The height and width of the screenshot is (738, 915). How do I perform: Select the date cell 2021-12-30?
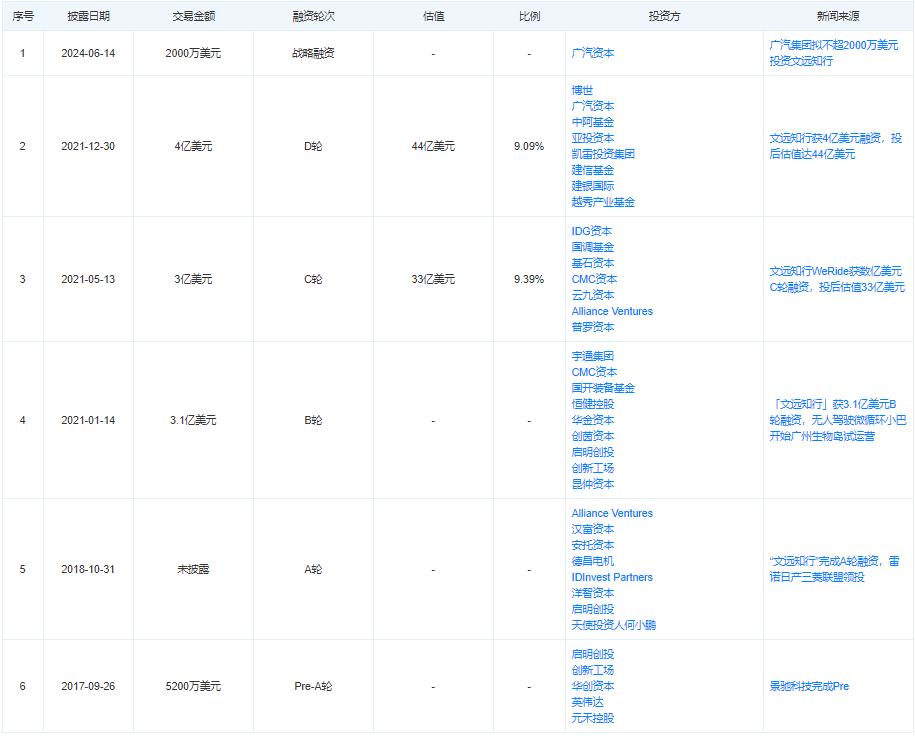click(x=88, y=146)
